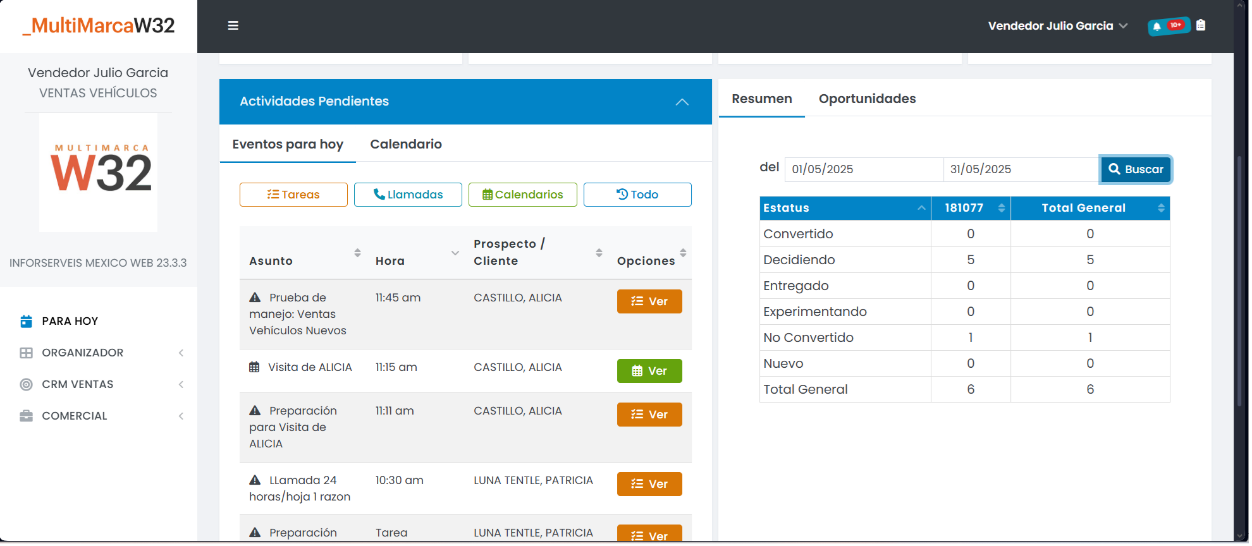The height and width of the screenshot is (546, 1252).
Task: Open the Vendedor Julio Garcia user dropdown
Action: pyautogui.click(x=1058, y=26)
